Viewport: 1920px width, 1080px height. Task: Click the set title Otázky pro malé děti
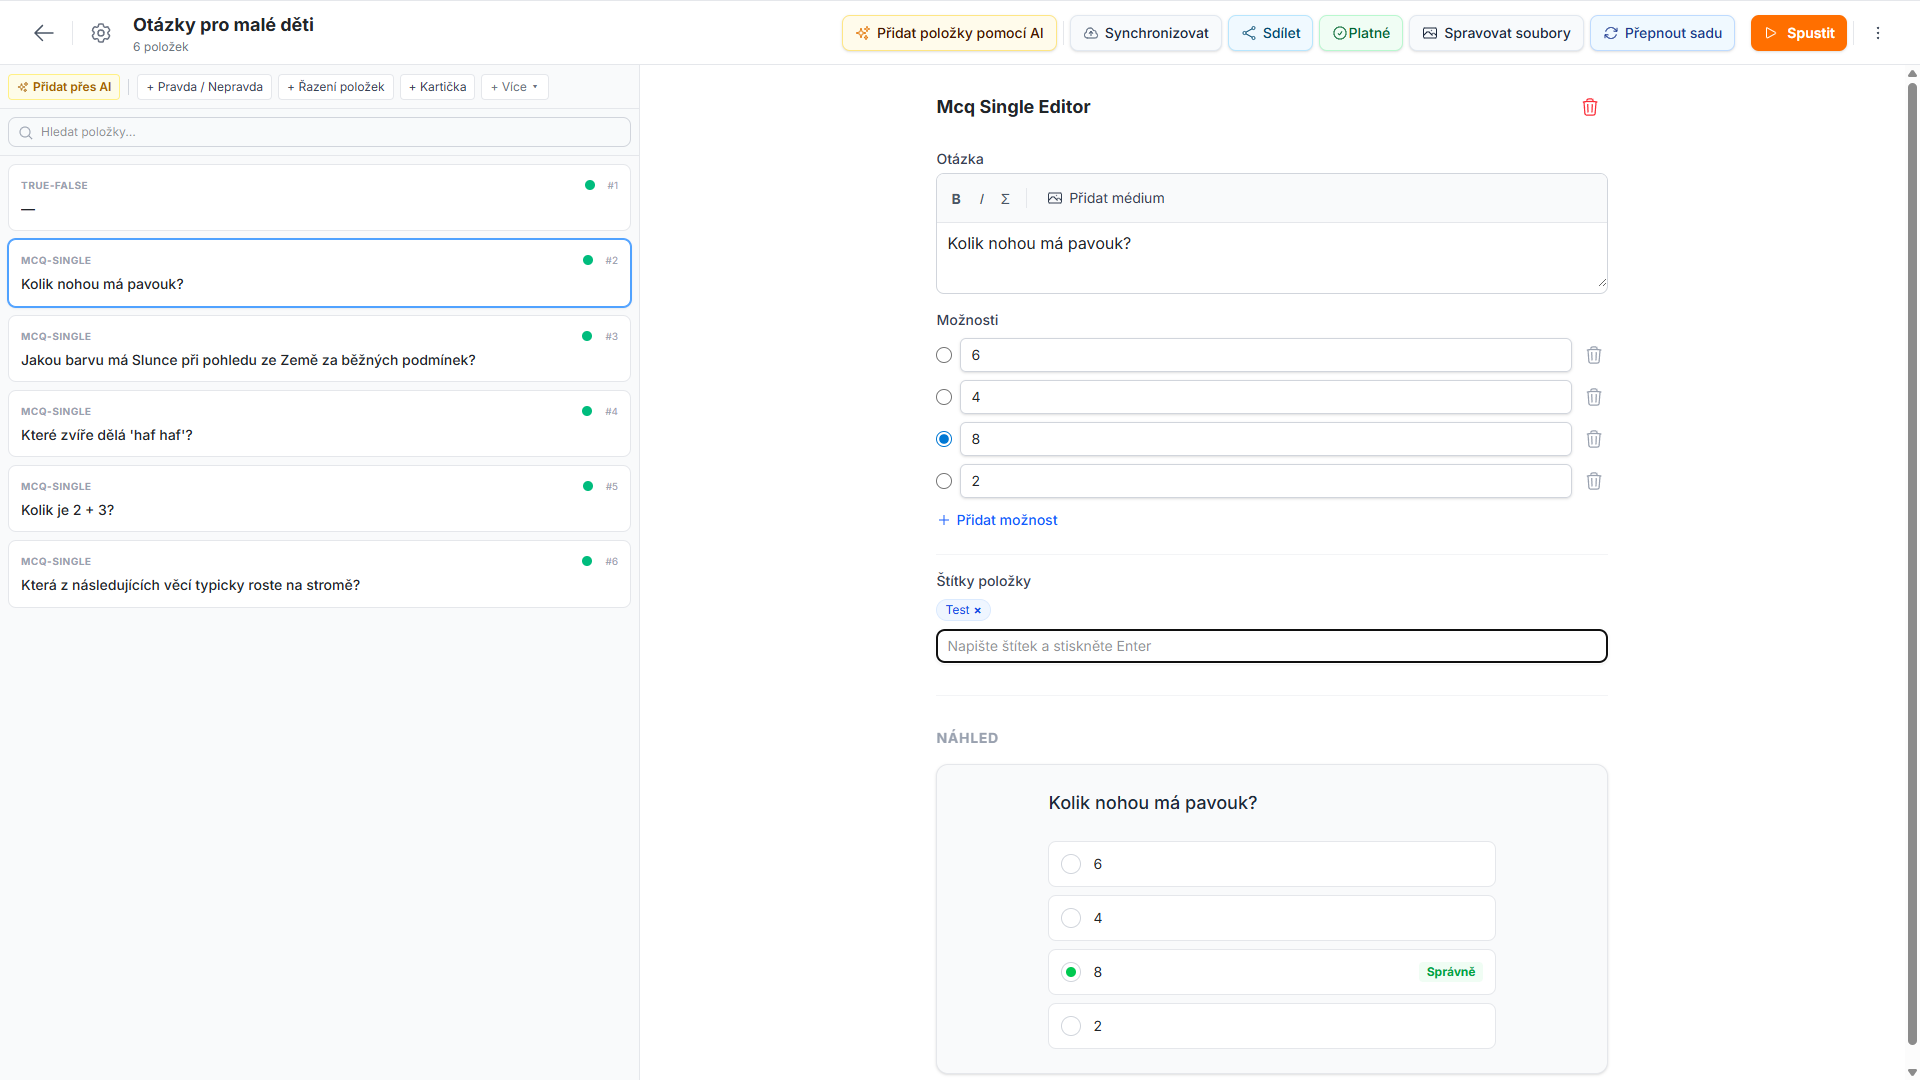pos(223,25)
